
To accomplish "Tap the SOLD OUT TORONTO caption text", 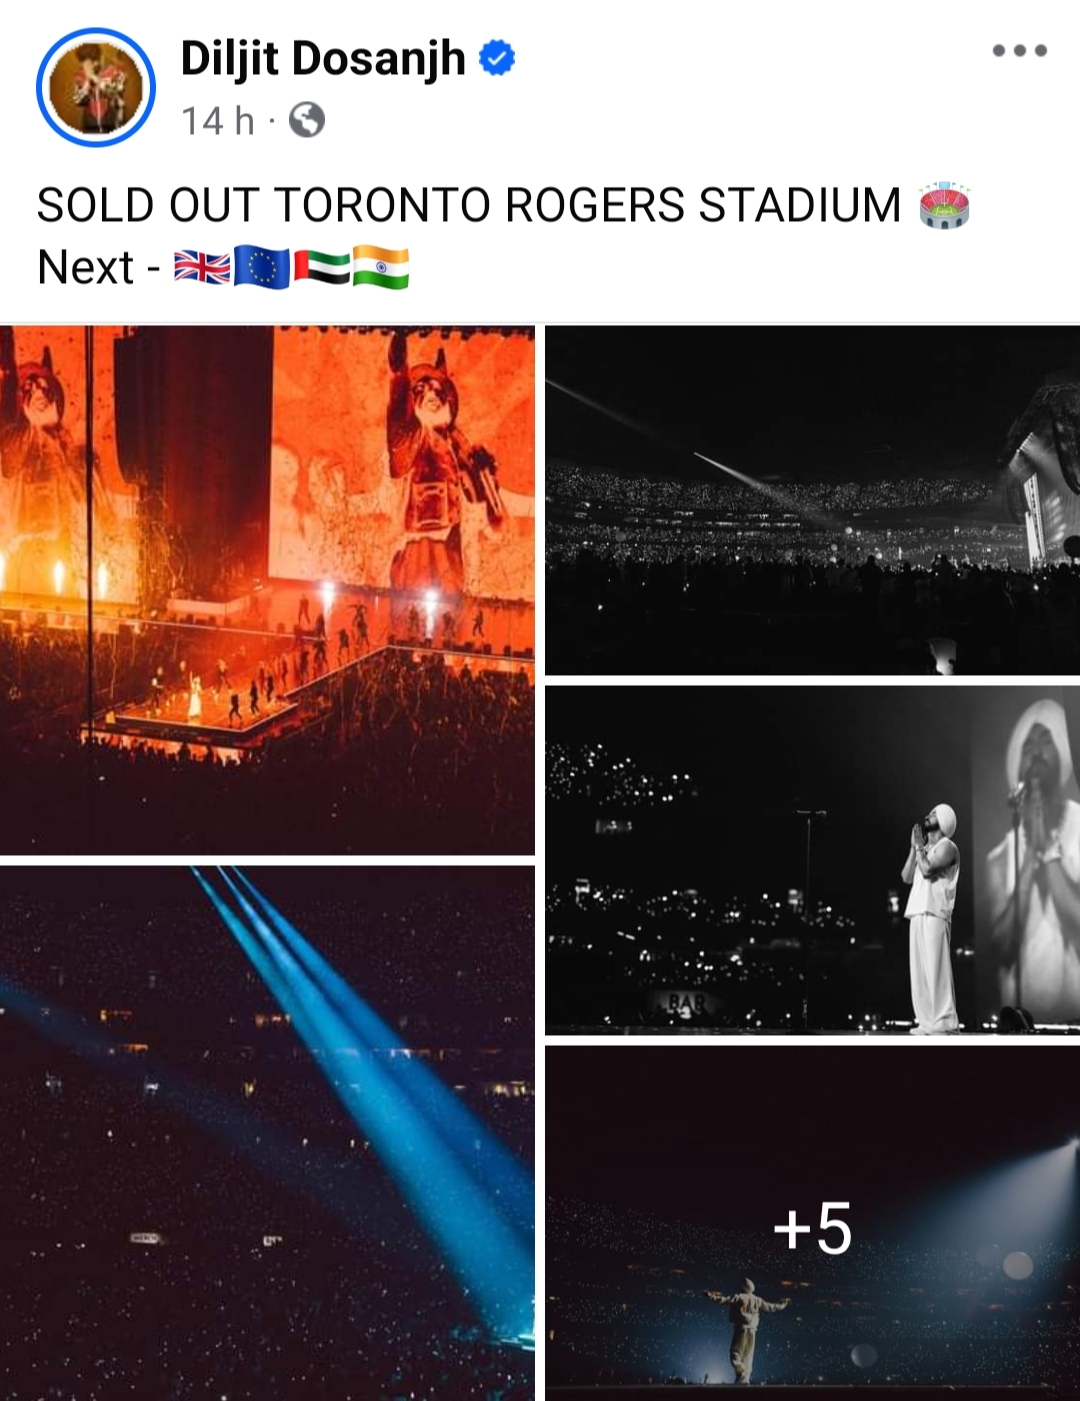I will tap(469, 205).
